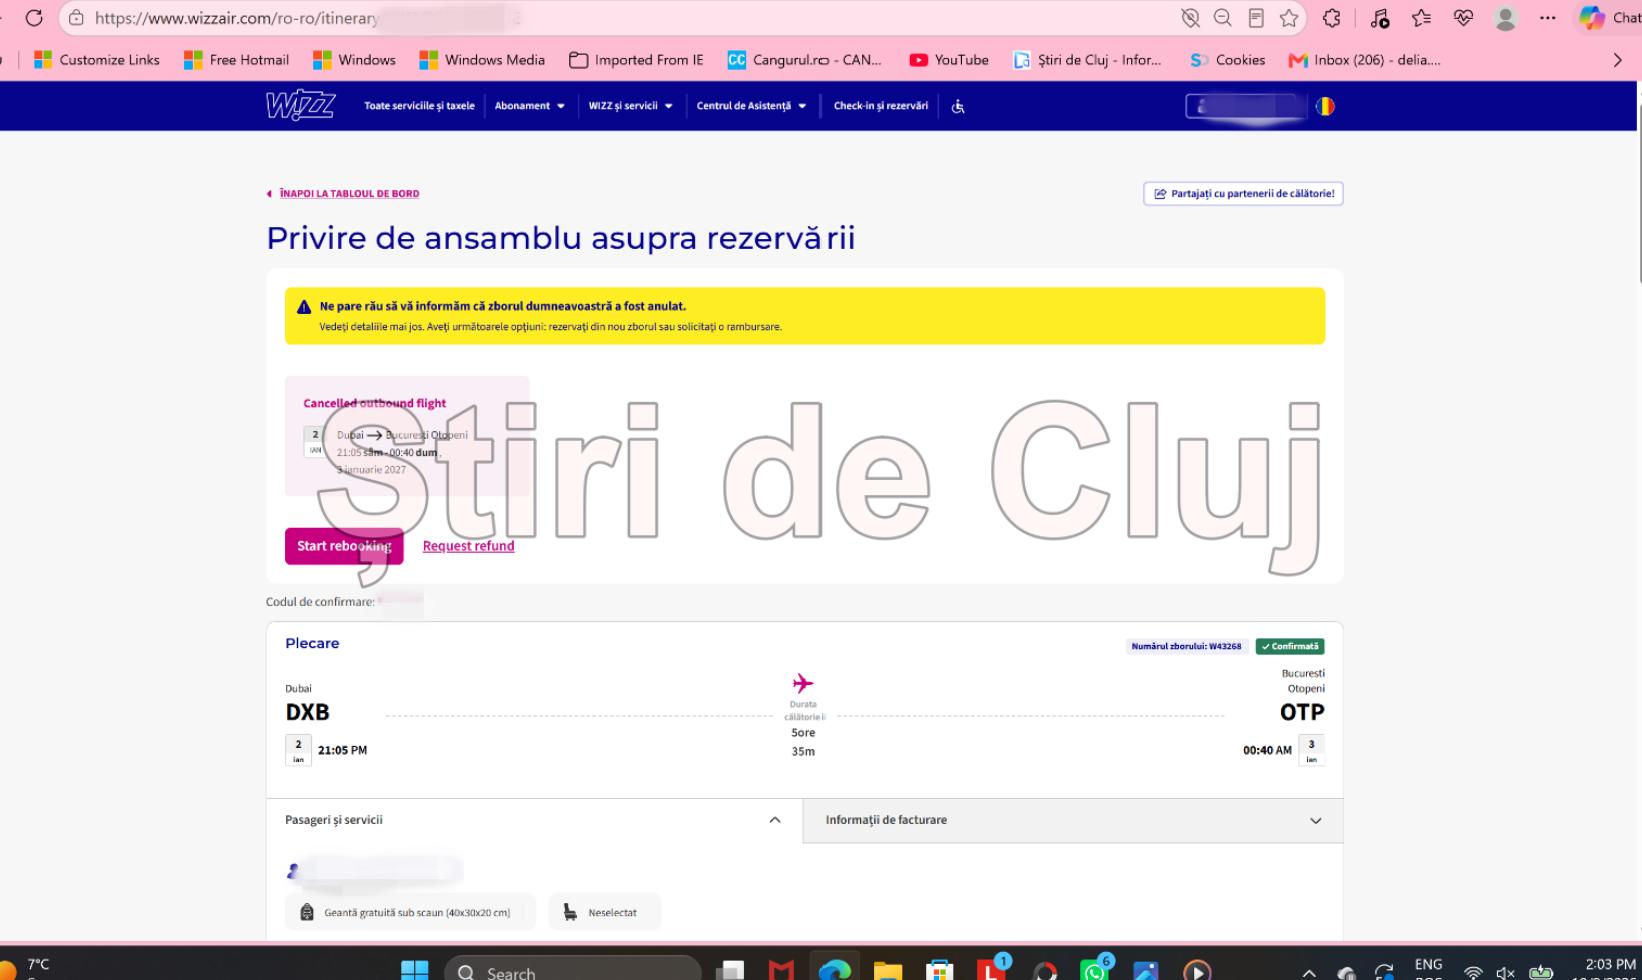Collapse the Pasageri și servicii section
Screen dimensions: 1642x980
534,820
